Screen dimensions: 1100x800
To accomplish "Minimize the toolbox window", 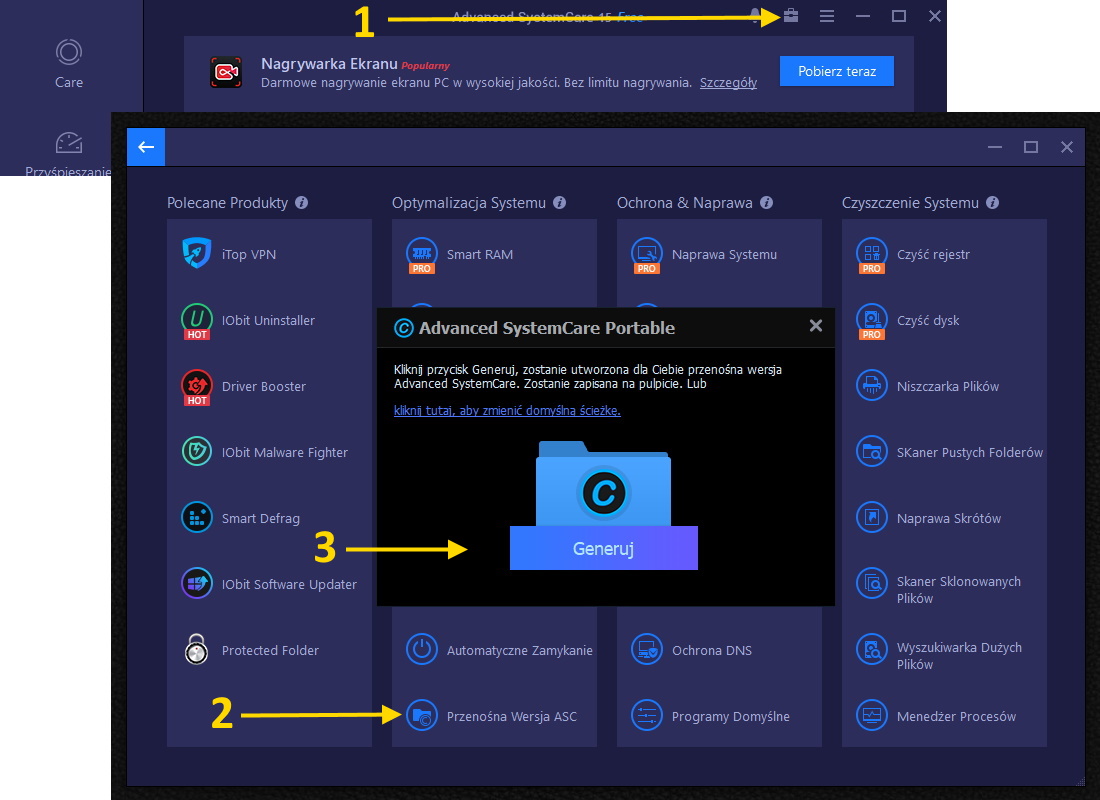I will coord(995,147).
